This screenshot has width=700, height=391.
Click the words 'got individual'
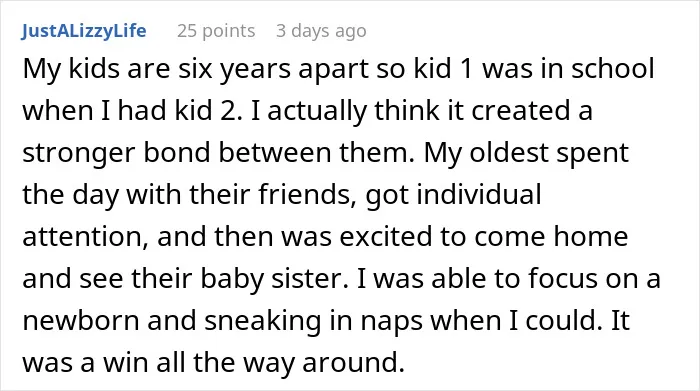(454, 195)
